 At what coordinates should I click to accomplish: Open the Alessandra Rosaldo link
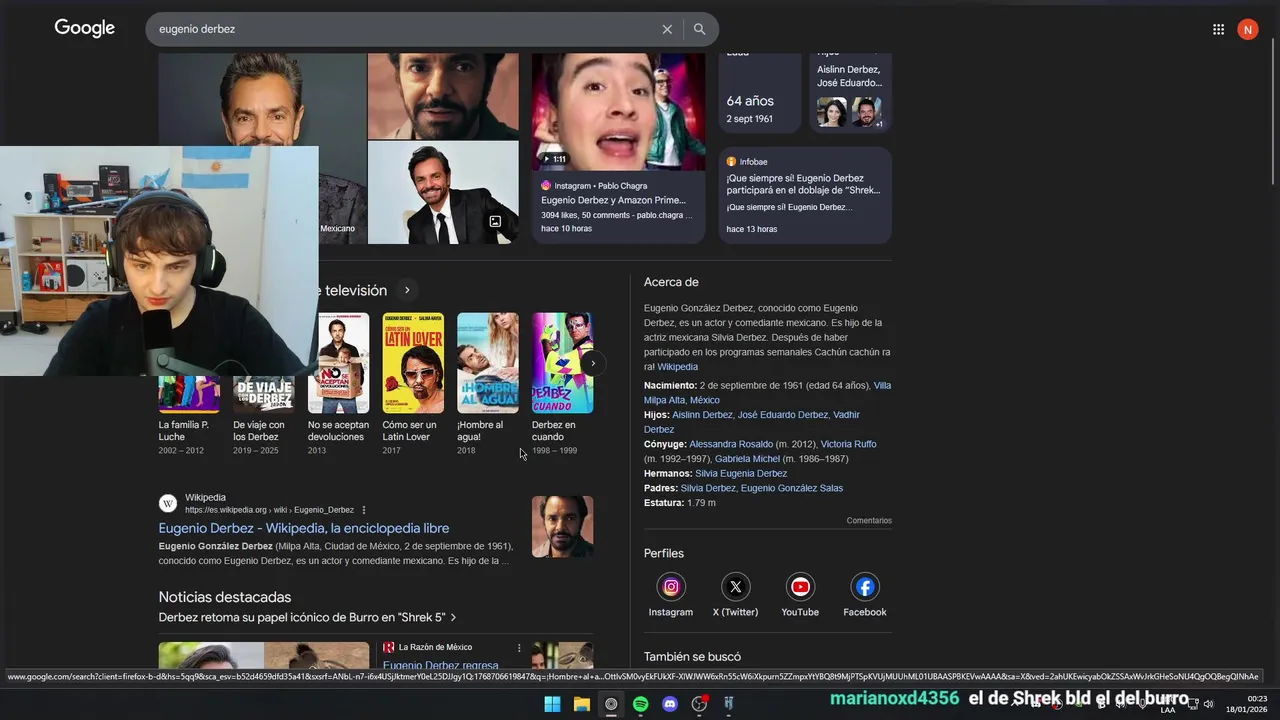pyautogui.click(x=731, y=444)
